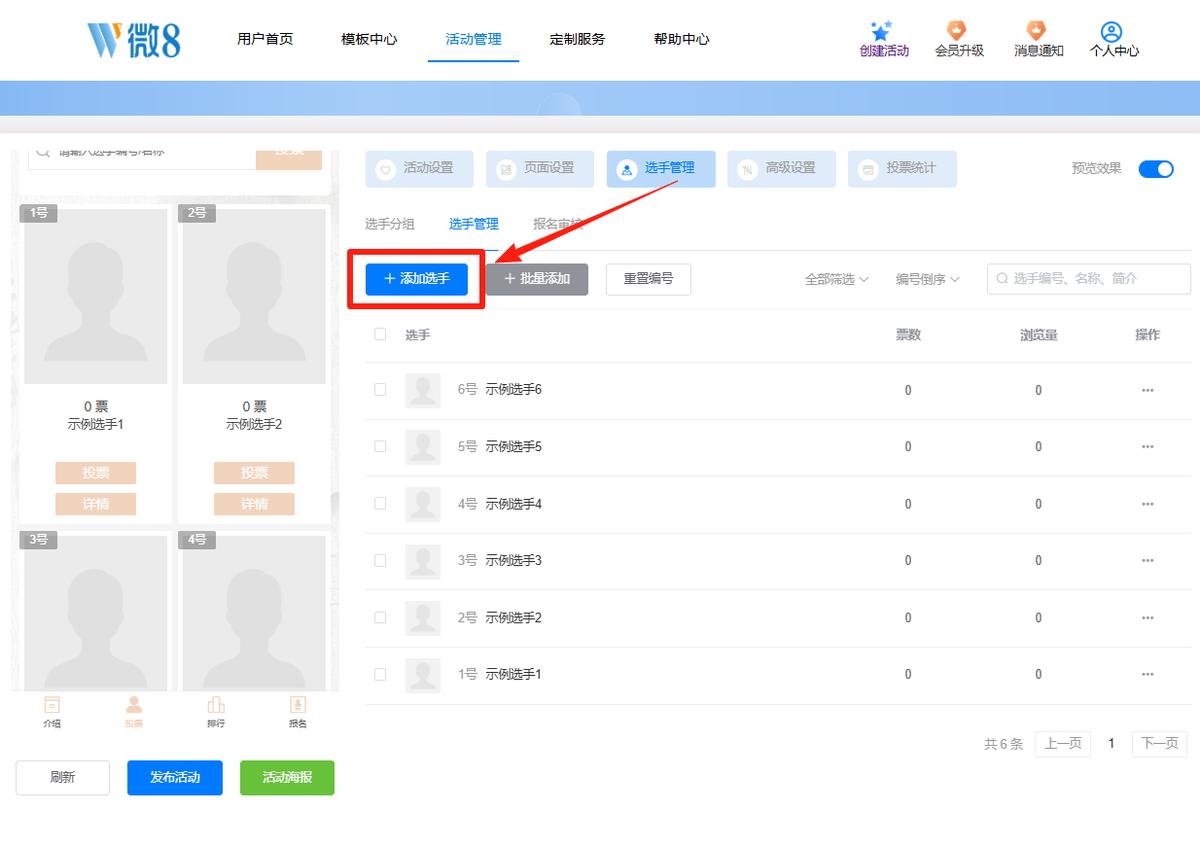The width and height of the screenshot is (1200, 844).
Task: Click the 选手编号、名称、简介 search field
Action: 1089,279
